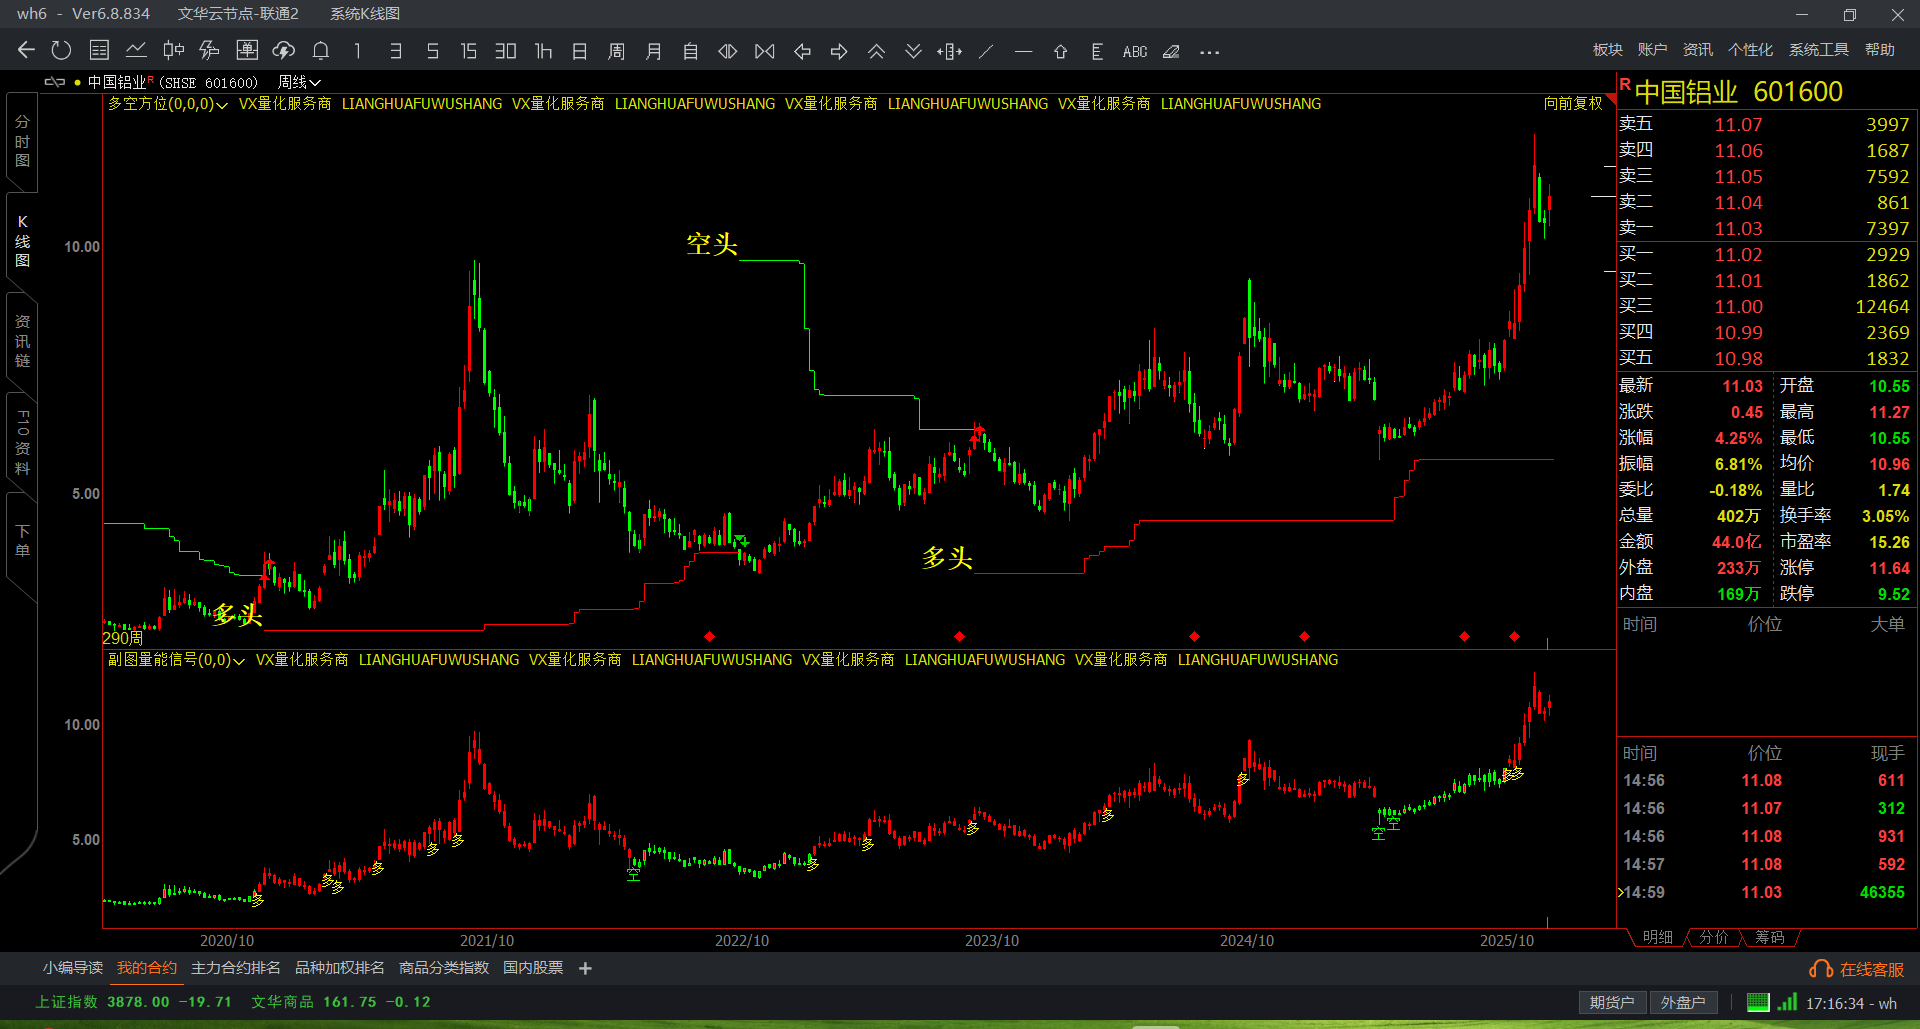Click the back arrow toolbar icon
The image size is (1920, 1029).
pos(26,51)
